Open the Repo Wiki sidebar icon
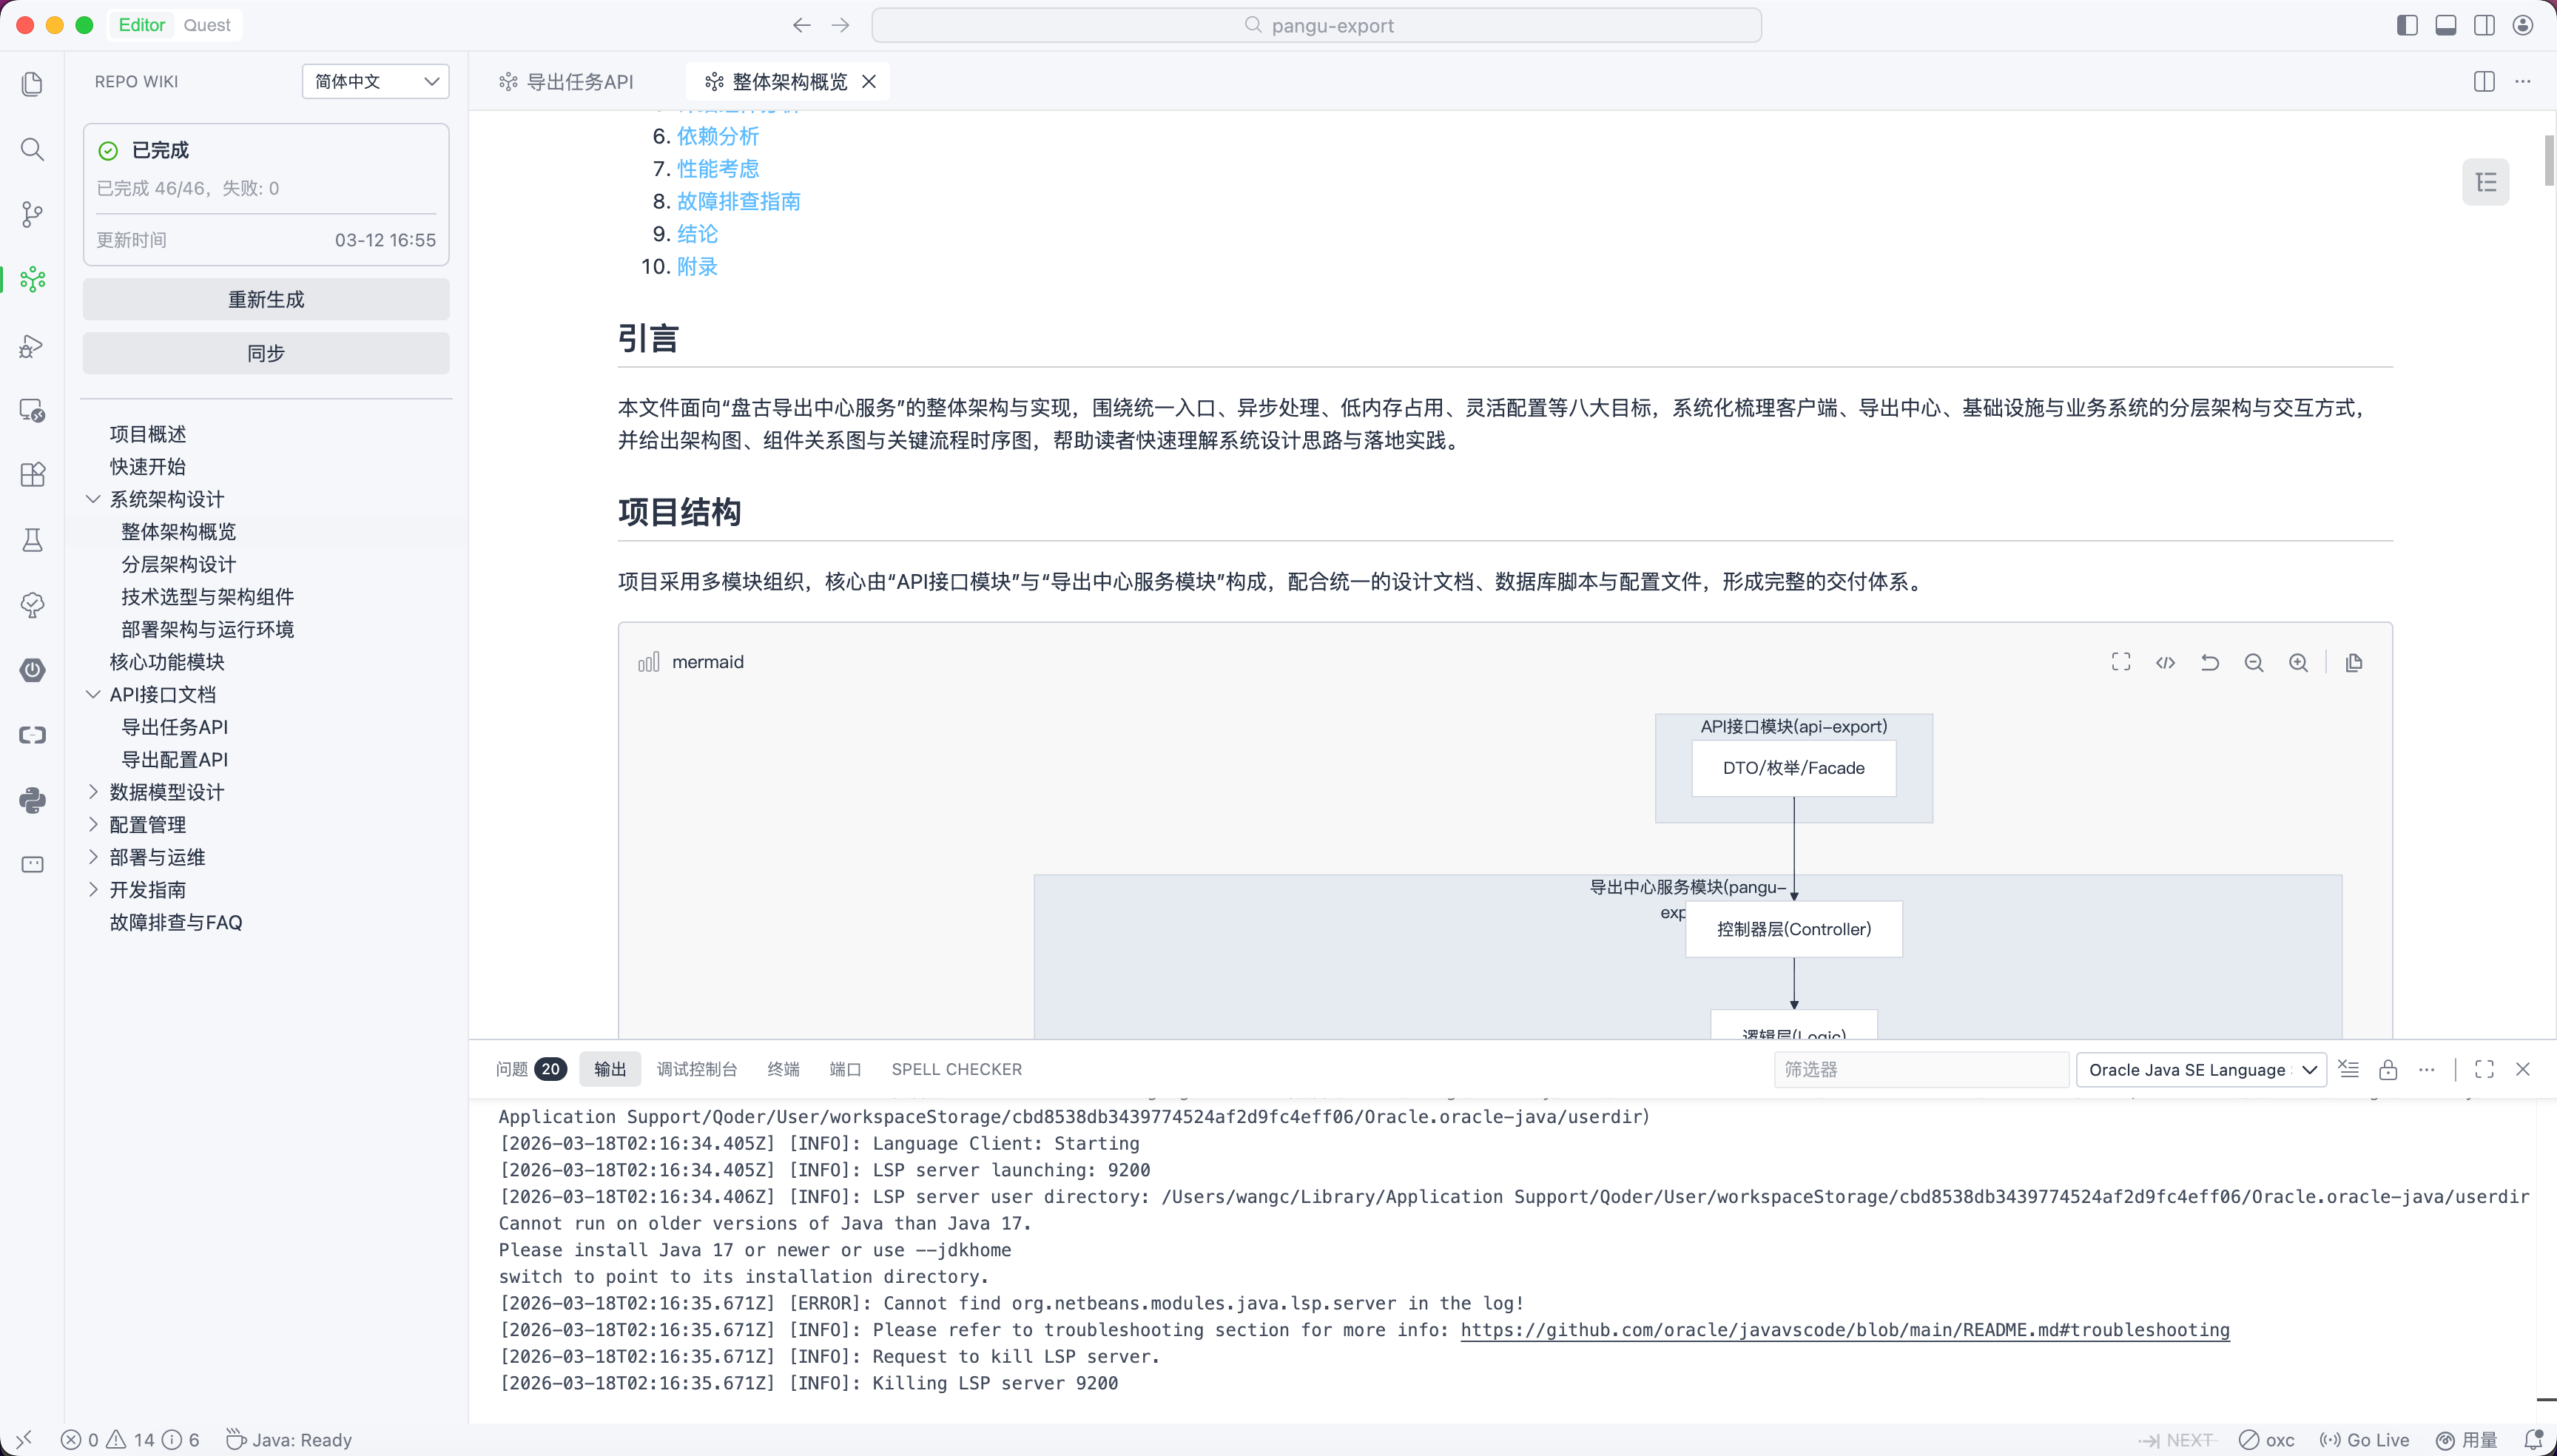 point(32,279)
